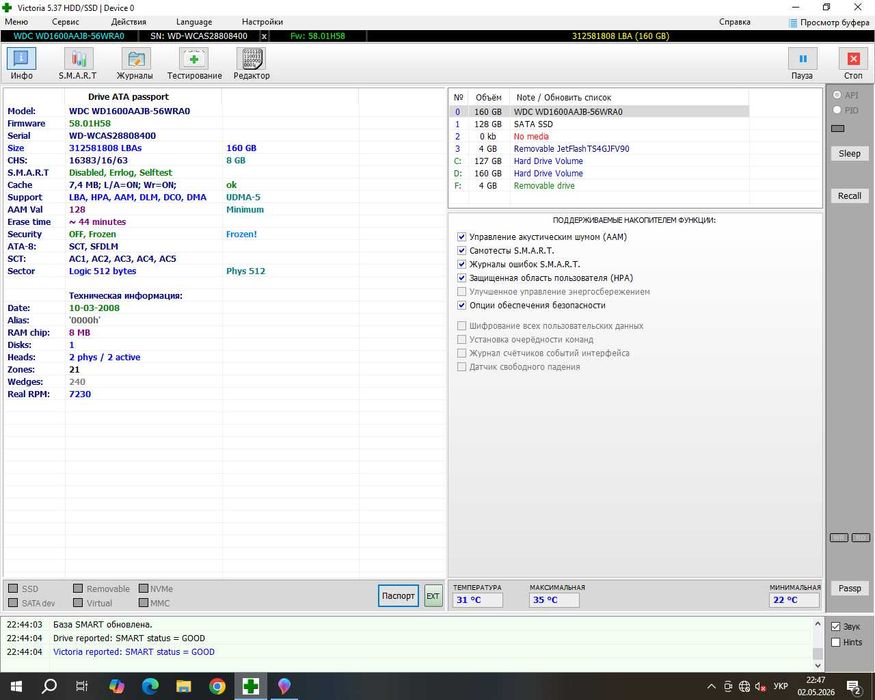Open the Сервис menu

[65, 22]
